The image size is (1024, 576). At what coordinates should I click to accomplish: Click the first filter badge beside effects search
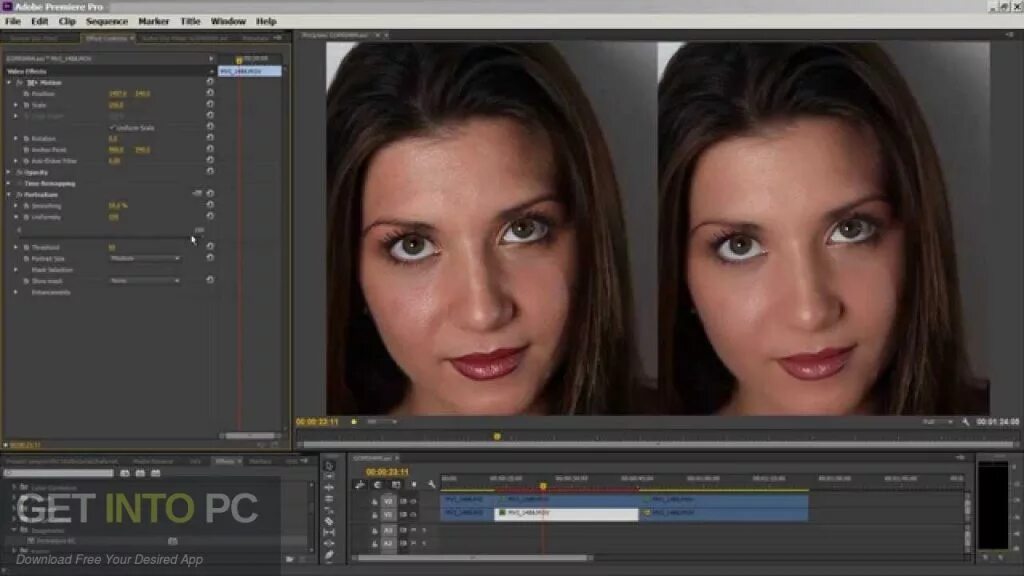pyautogui.click(x=125, y=473)
